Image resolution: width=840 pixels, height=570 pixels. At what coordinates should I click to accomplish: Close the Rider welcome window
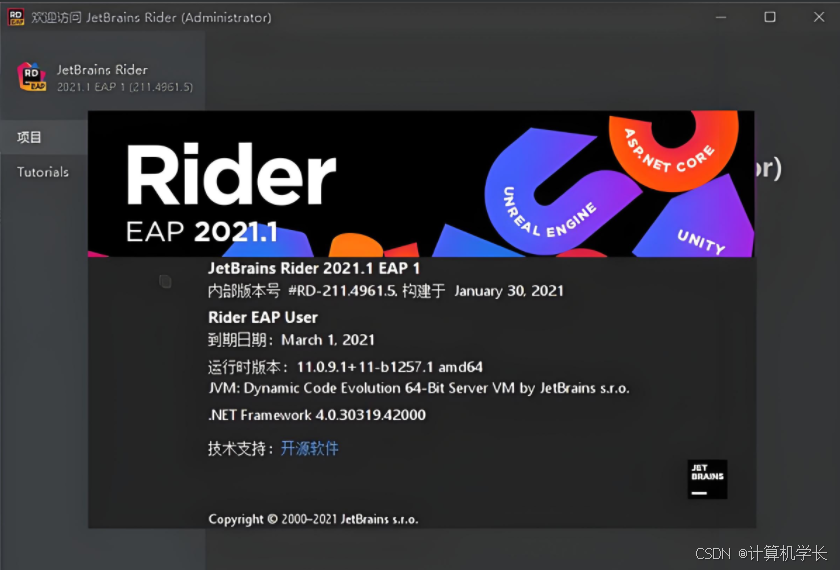pos(819,17)
